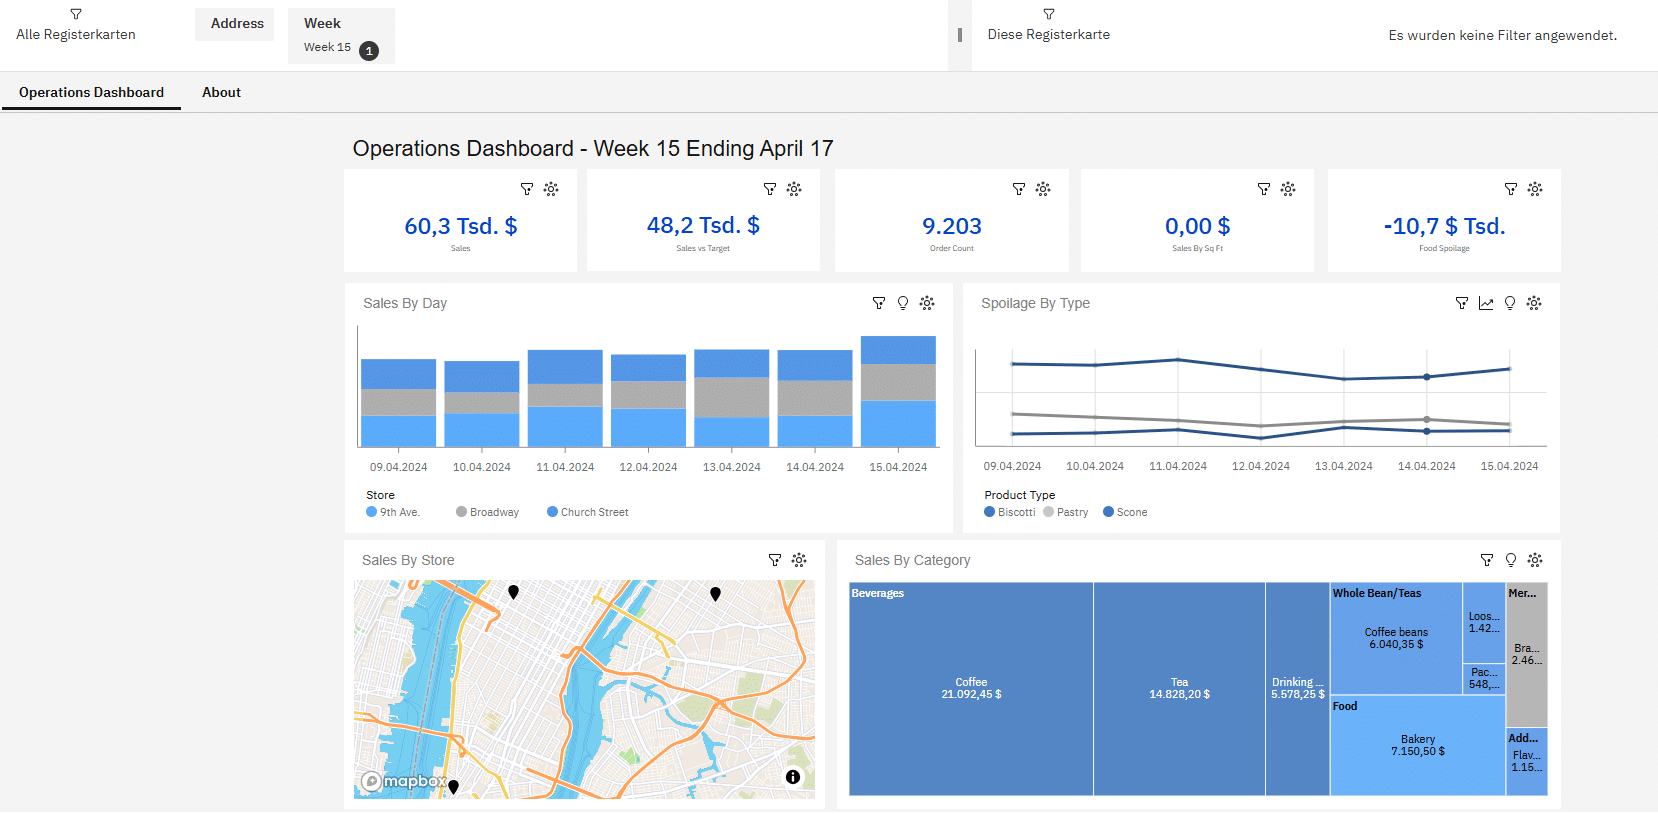Expand the Week filter showing Week 15
Image resolution: width=1658 pixels, height=814 pixels.
click(x=341, y=36)
